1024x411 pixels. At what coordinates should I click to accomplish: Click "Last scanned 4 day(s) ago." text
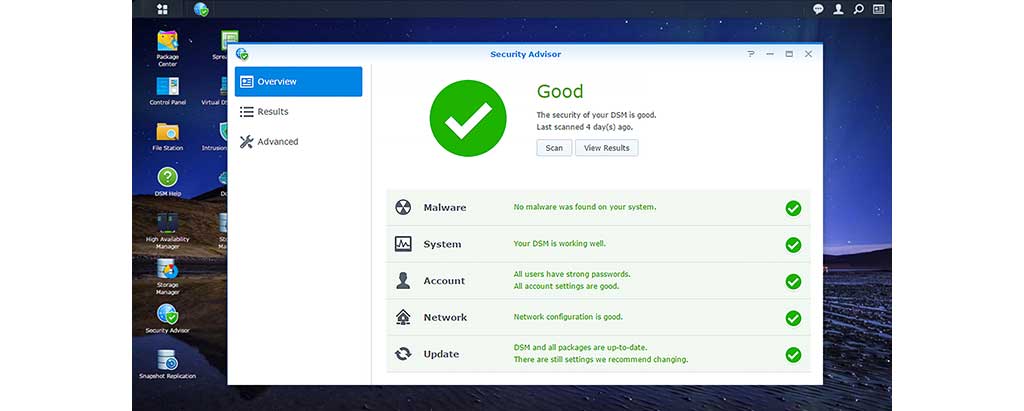(584, 127)
